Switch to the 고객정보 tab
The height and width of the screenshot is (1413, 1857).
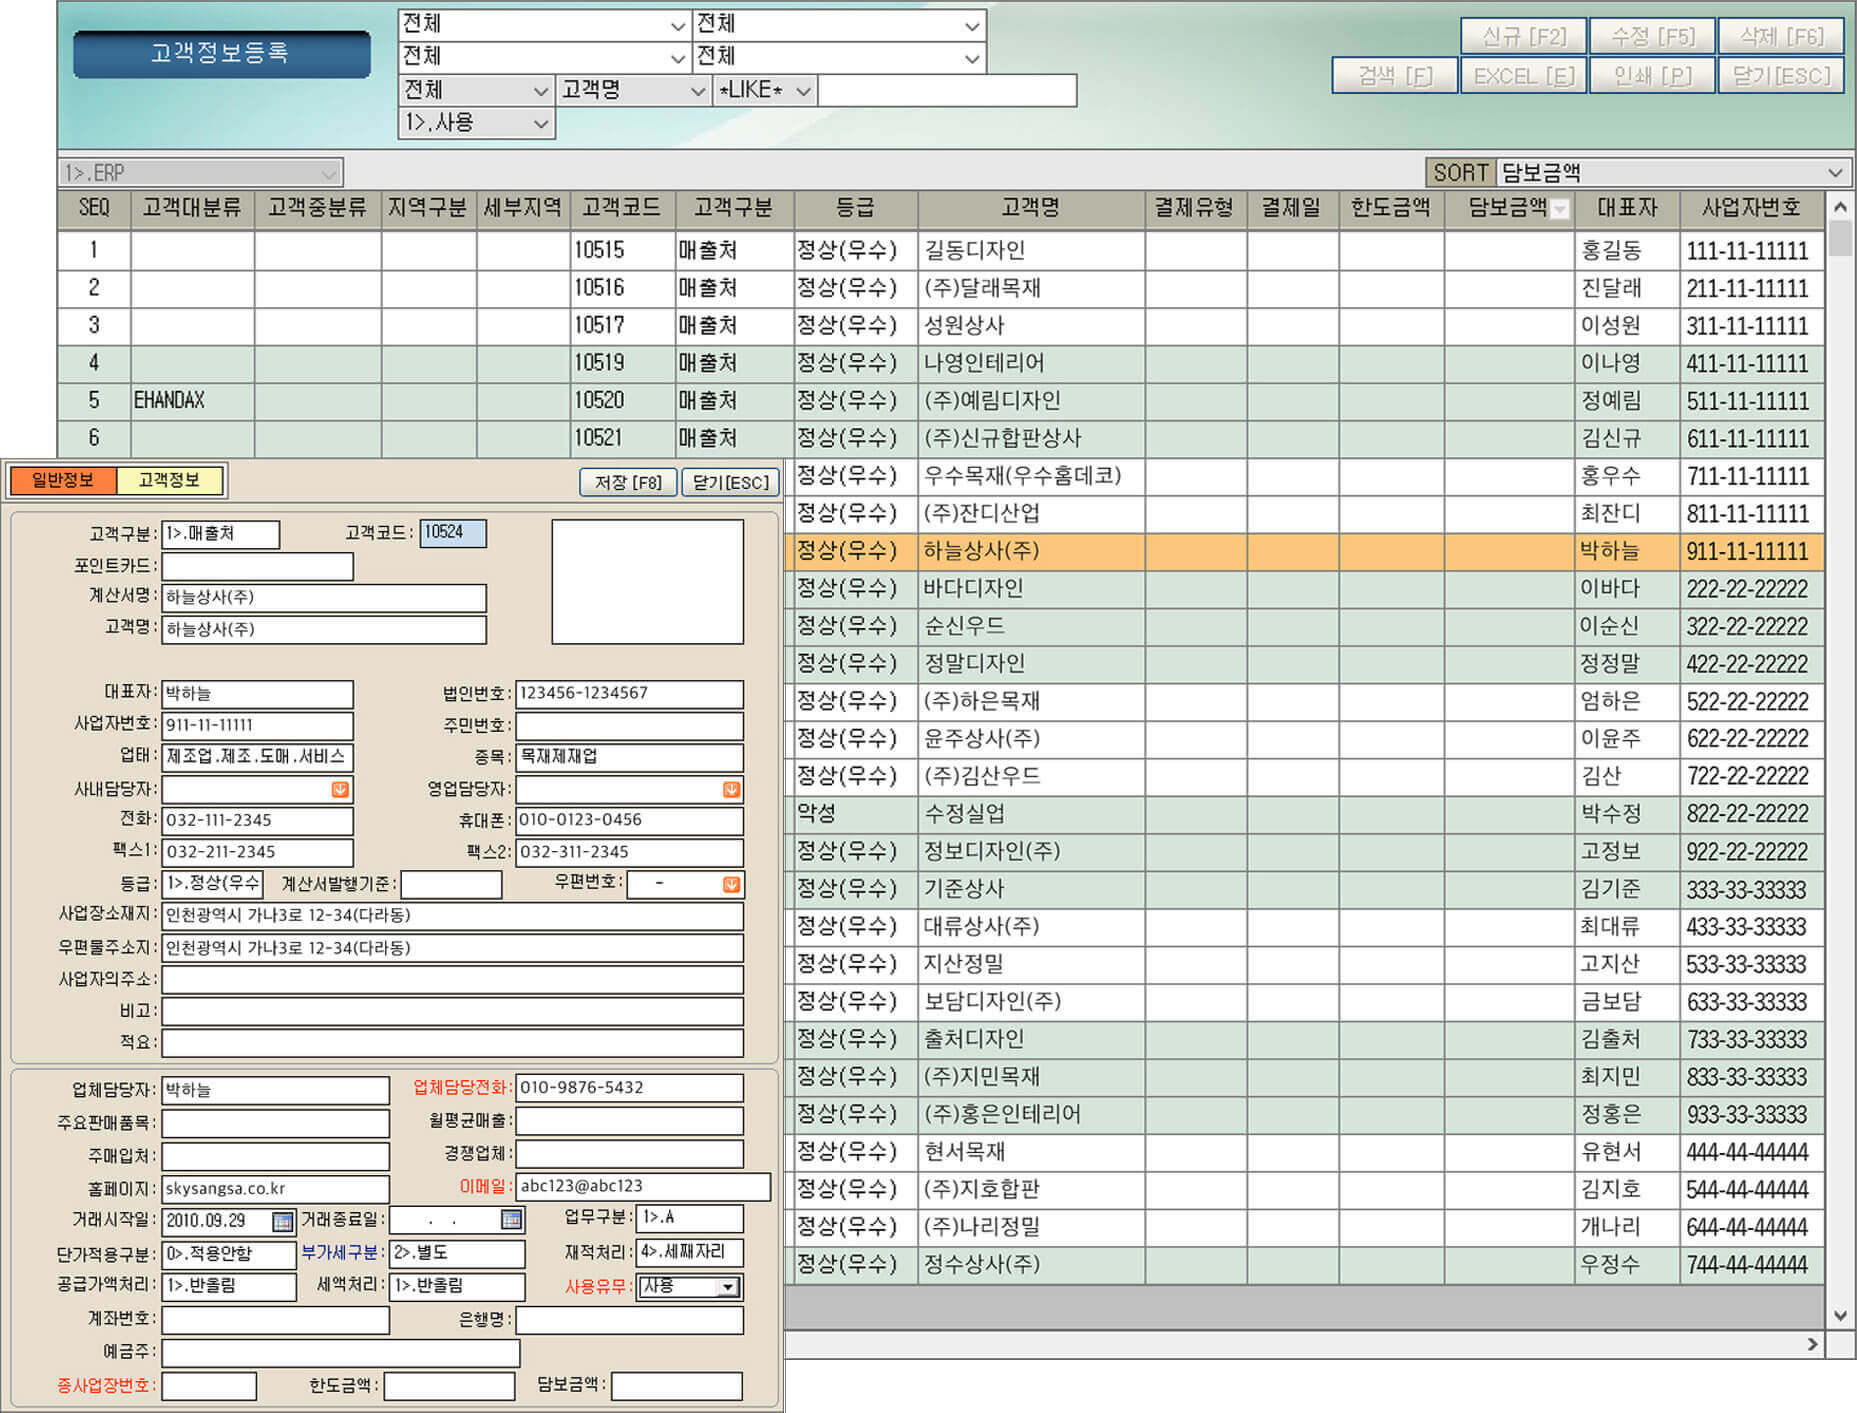click(x=169, y=481)
